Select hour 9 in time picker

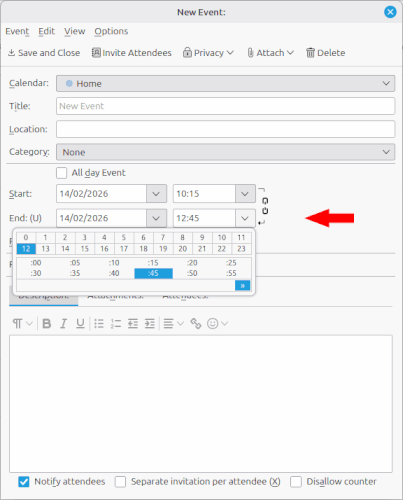coord(202,238)
